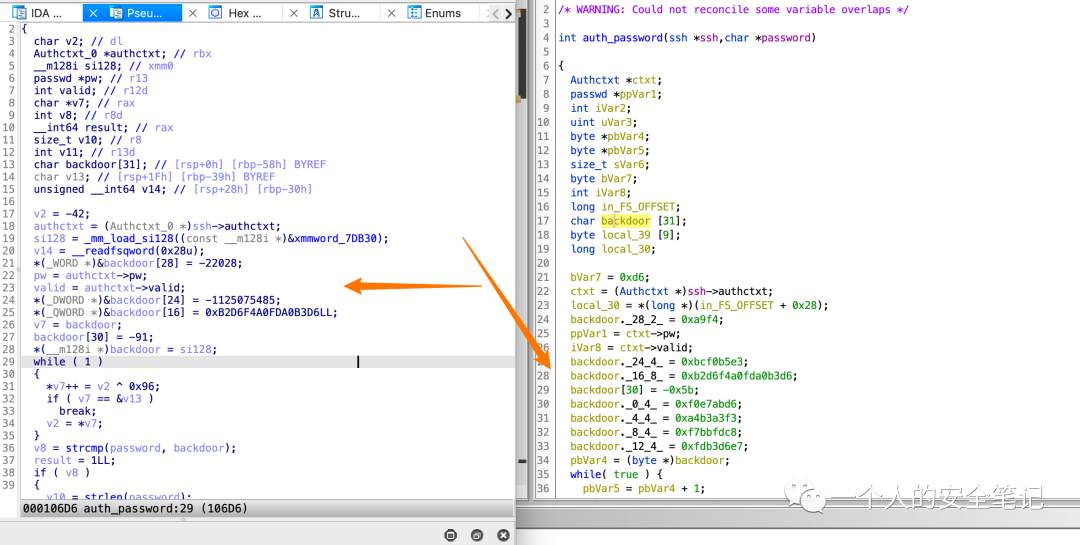Click the 'break;' statement in IDA
1080x545 pixels.
coord(76,411)
